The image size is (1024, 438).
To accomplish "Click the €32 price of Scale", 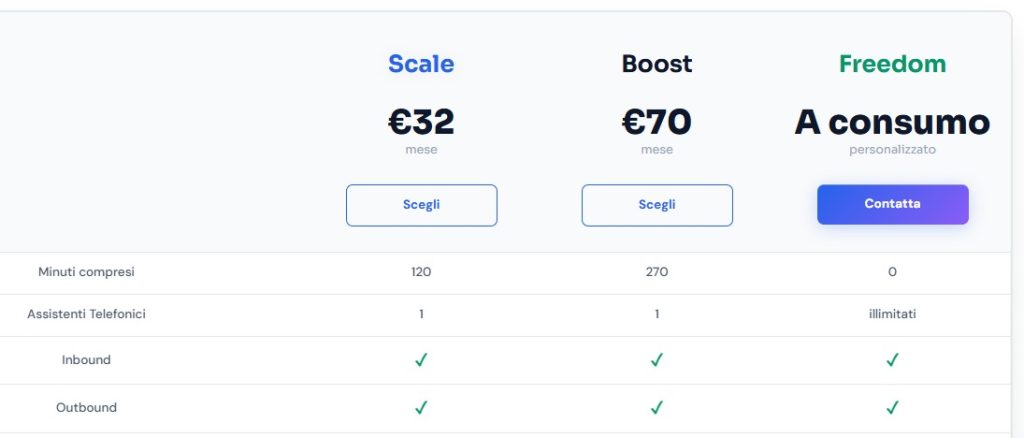I will [x=421, y=122].
